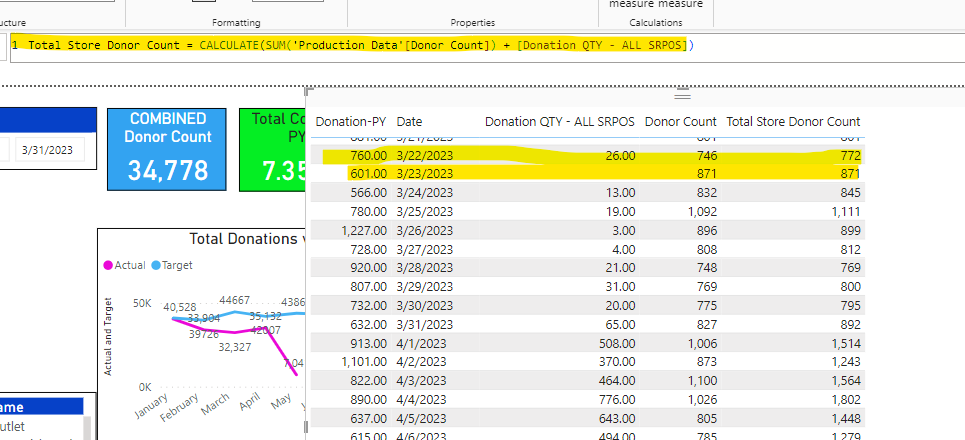Click the 0K y-axis label
Viewport: 965px width, 440px height.
click(145, 387)
